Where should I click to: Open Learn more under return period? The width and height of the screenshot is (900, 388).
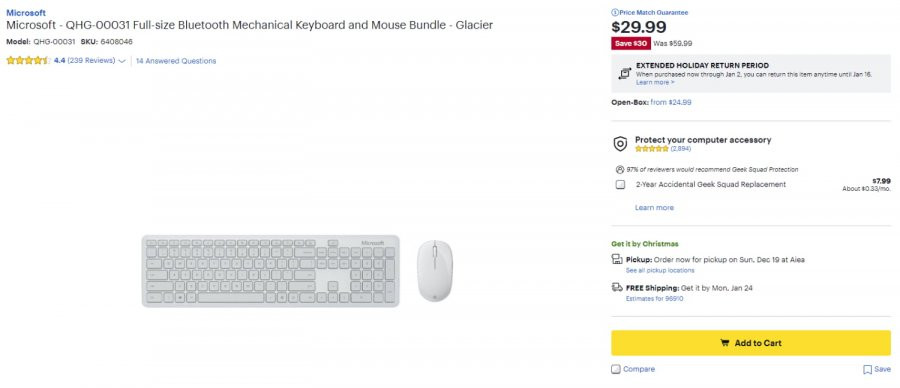click(655, 83)
